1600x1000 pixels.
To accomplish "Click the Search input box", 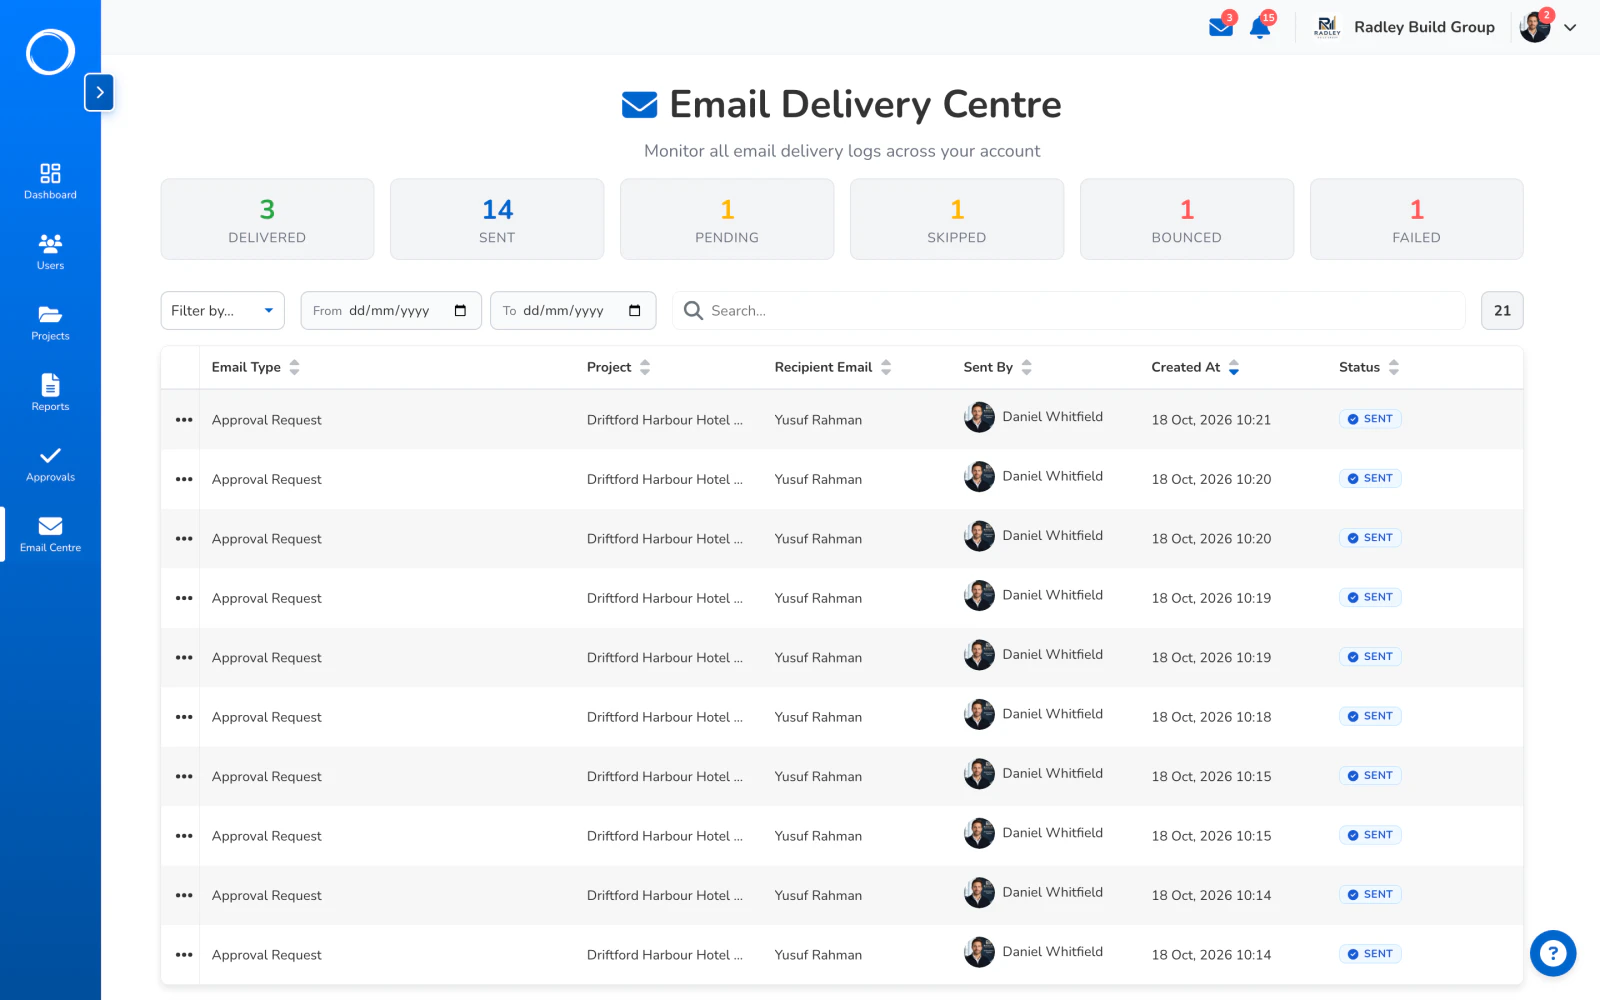I will (1068, 311).
